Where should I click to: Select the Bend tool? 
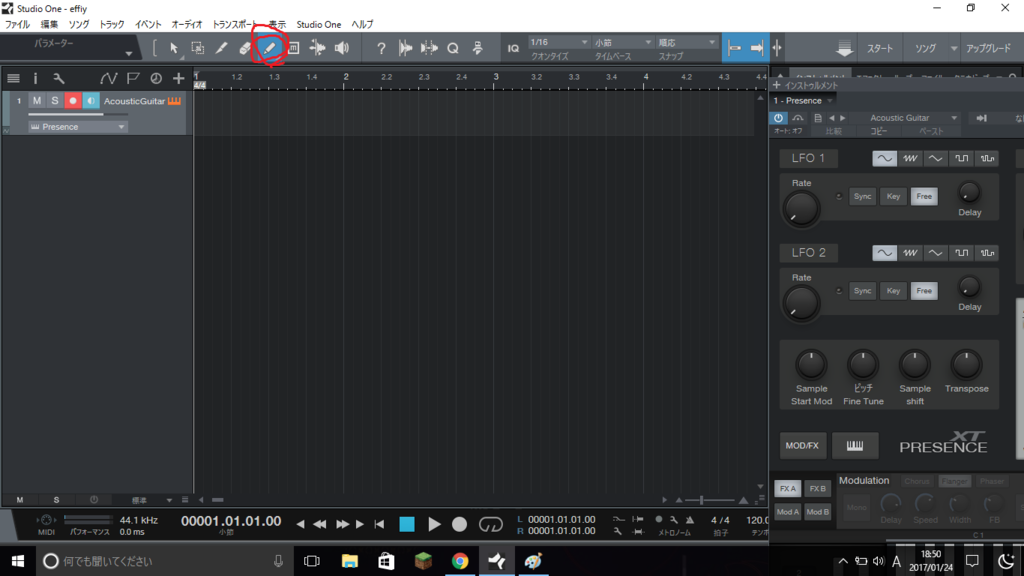pyautogui.click(x=317, y=48)
